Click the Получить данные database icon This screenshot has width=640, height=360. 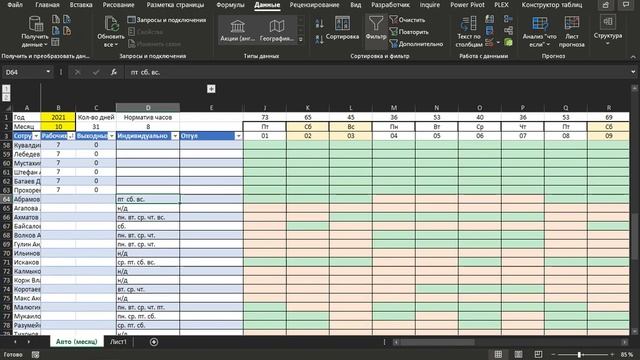[x=36, y=24]
